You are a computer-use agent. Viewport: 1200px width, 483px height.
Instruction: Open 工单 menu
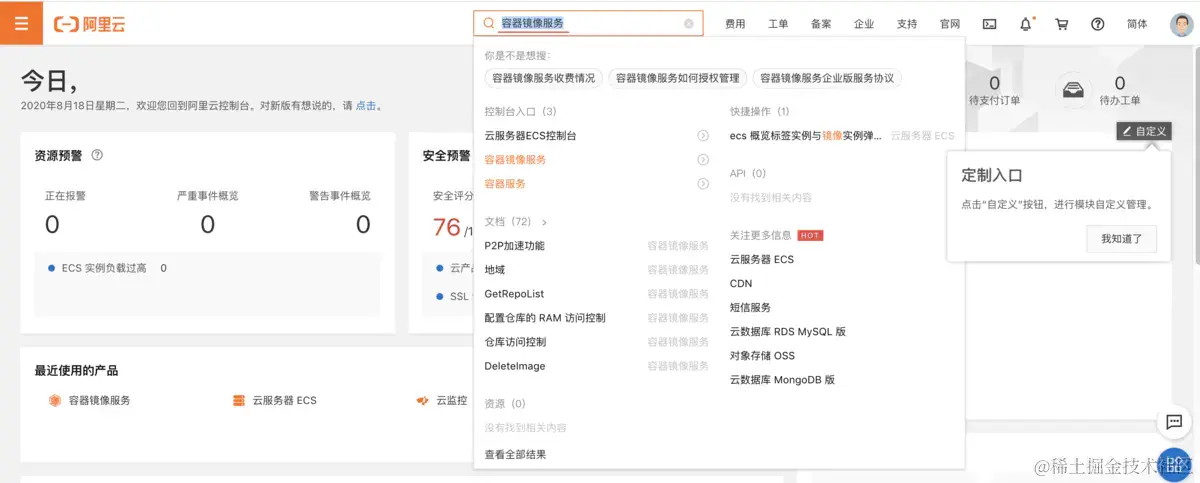pyautogui.click(x=778, y=24)
